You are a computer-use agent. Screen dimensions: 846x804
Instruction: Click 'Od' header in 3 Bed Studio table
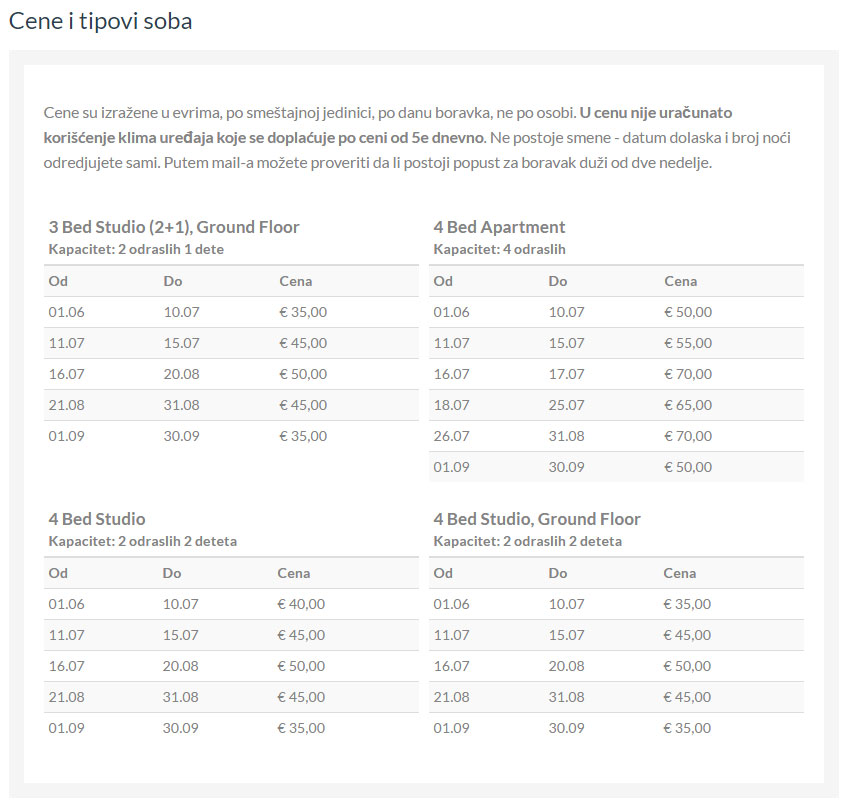(x=58, y=281)
